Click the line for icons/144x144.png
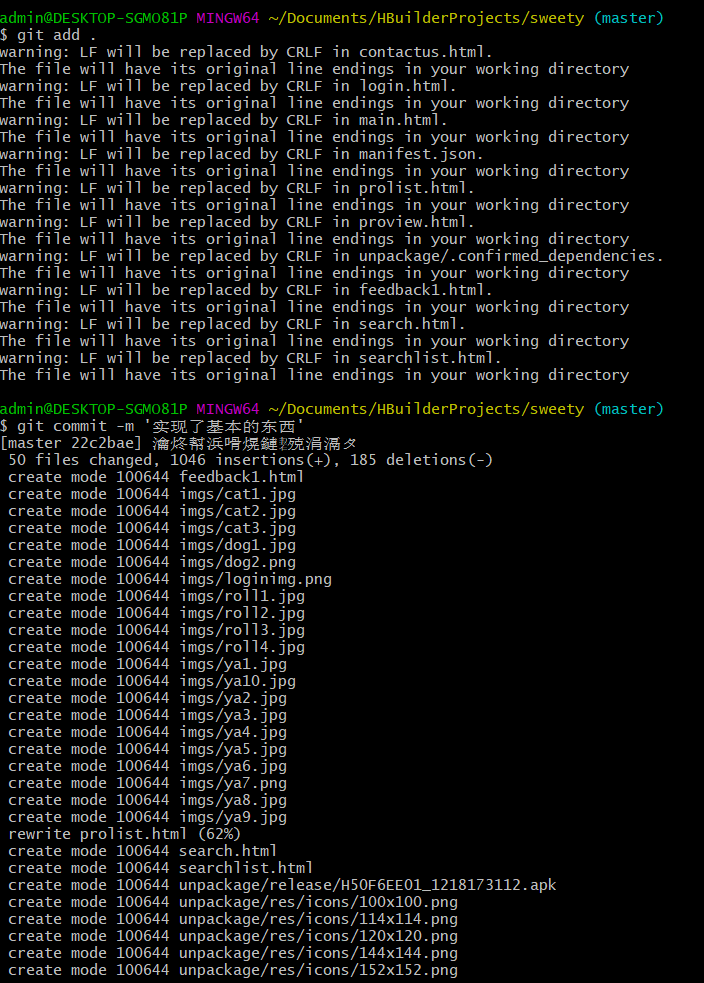This screenshot has width=704, height=983. tap(233, 952)
